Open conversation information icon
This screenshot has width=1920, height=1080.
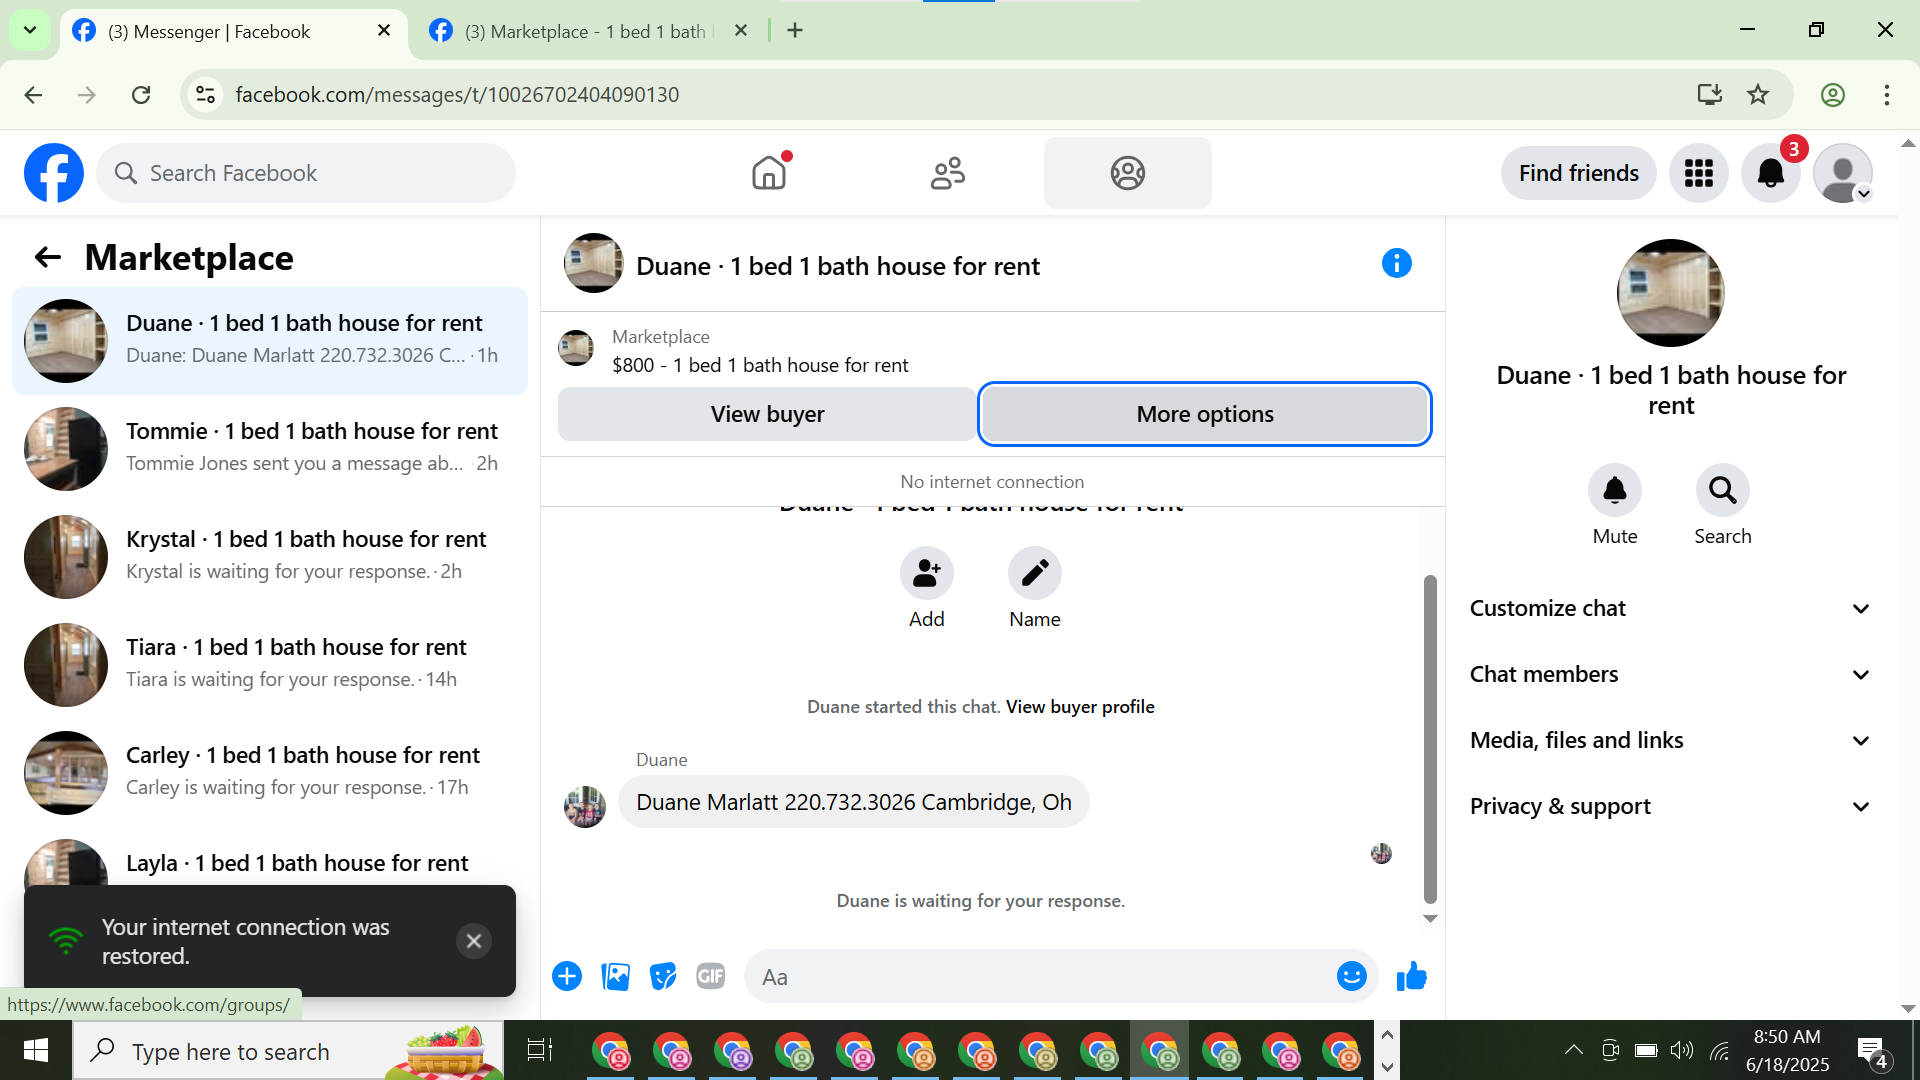tap(1396, 263)
